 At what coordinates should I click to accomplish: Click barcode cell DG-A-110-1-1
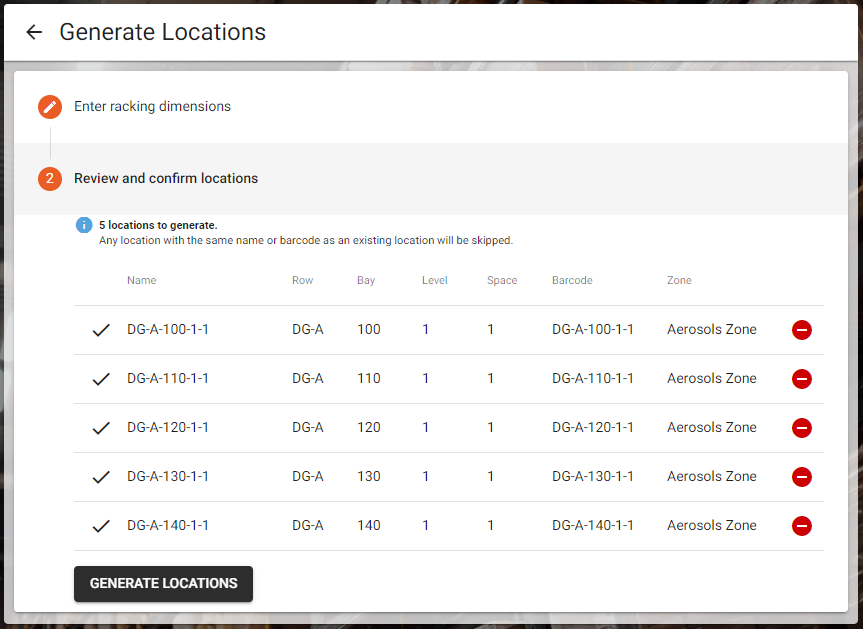point(593,378)
